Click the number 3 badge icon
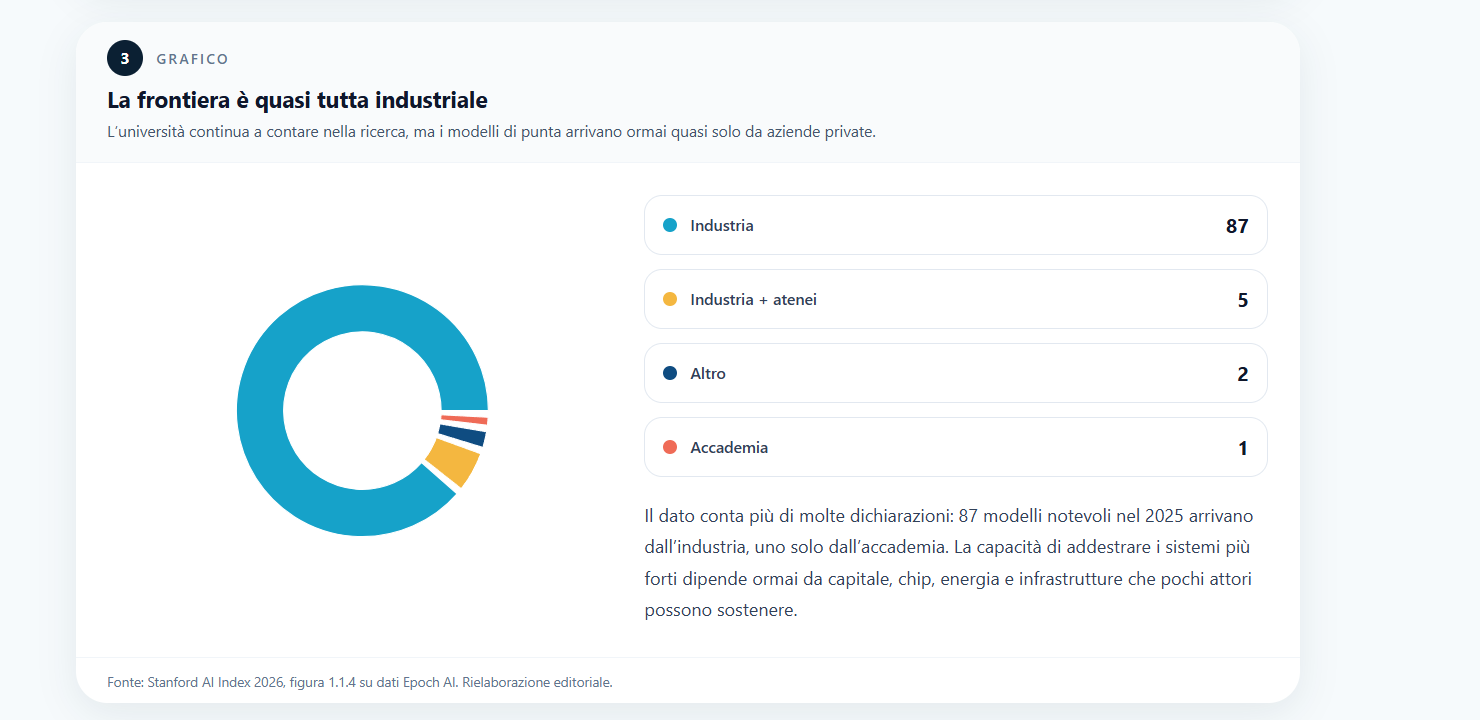The height and width of the screenshot is (720, 1480). pyautogui.click(x=125, y=59)
